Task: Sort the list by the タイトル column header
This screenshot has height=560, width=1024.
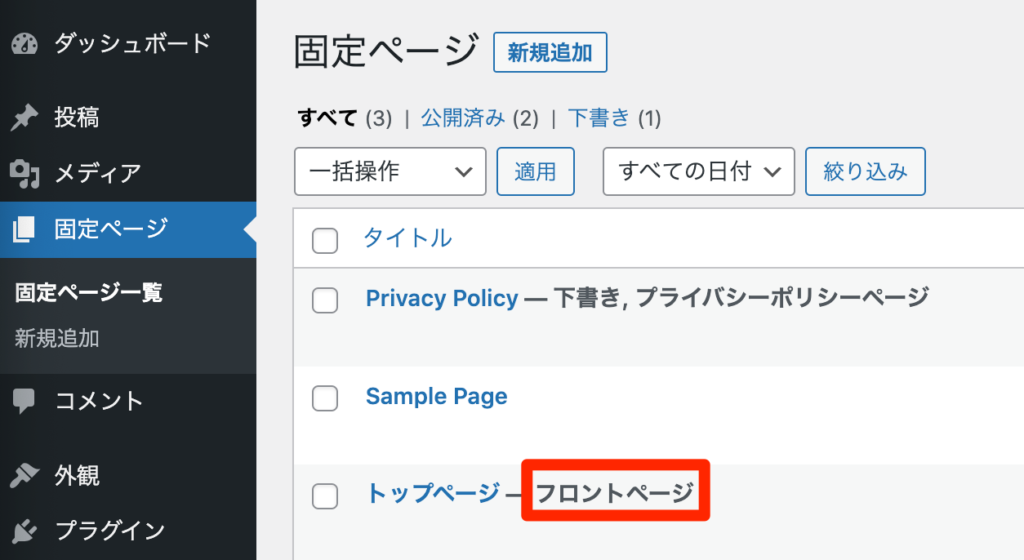Action: (407, 238)
